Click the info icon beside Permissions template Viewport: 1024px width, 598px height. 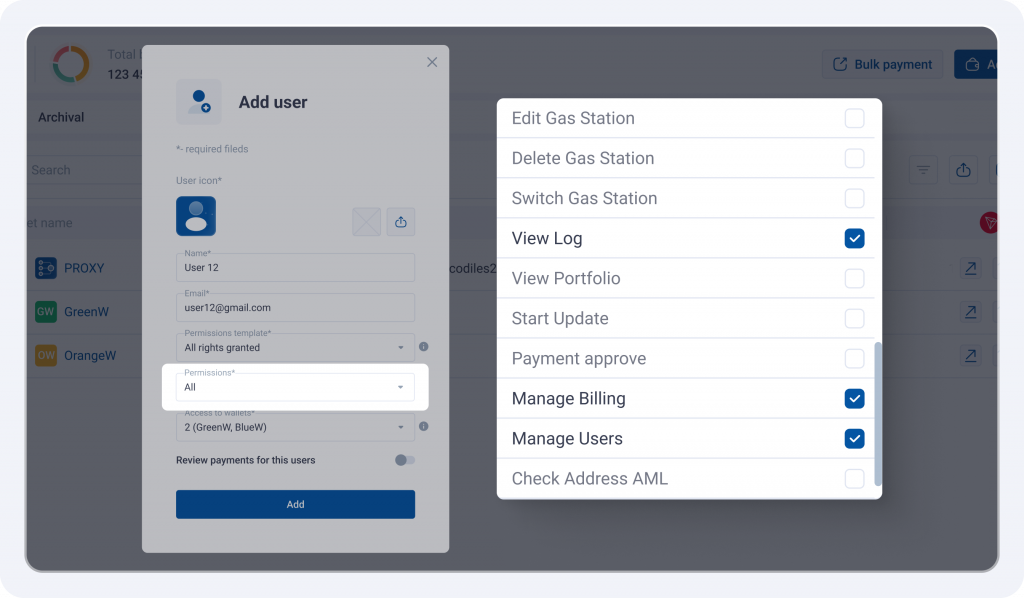[424, 347]
